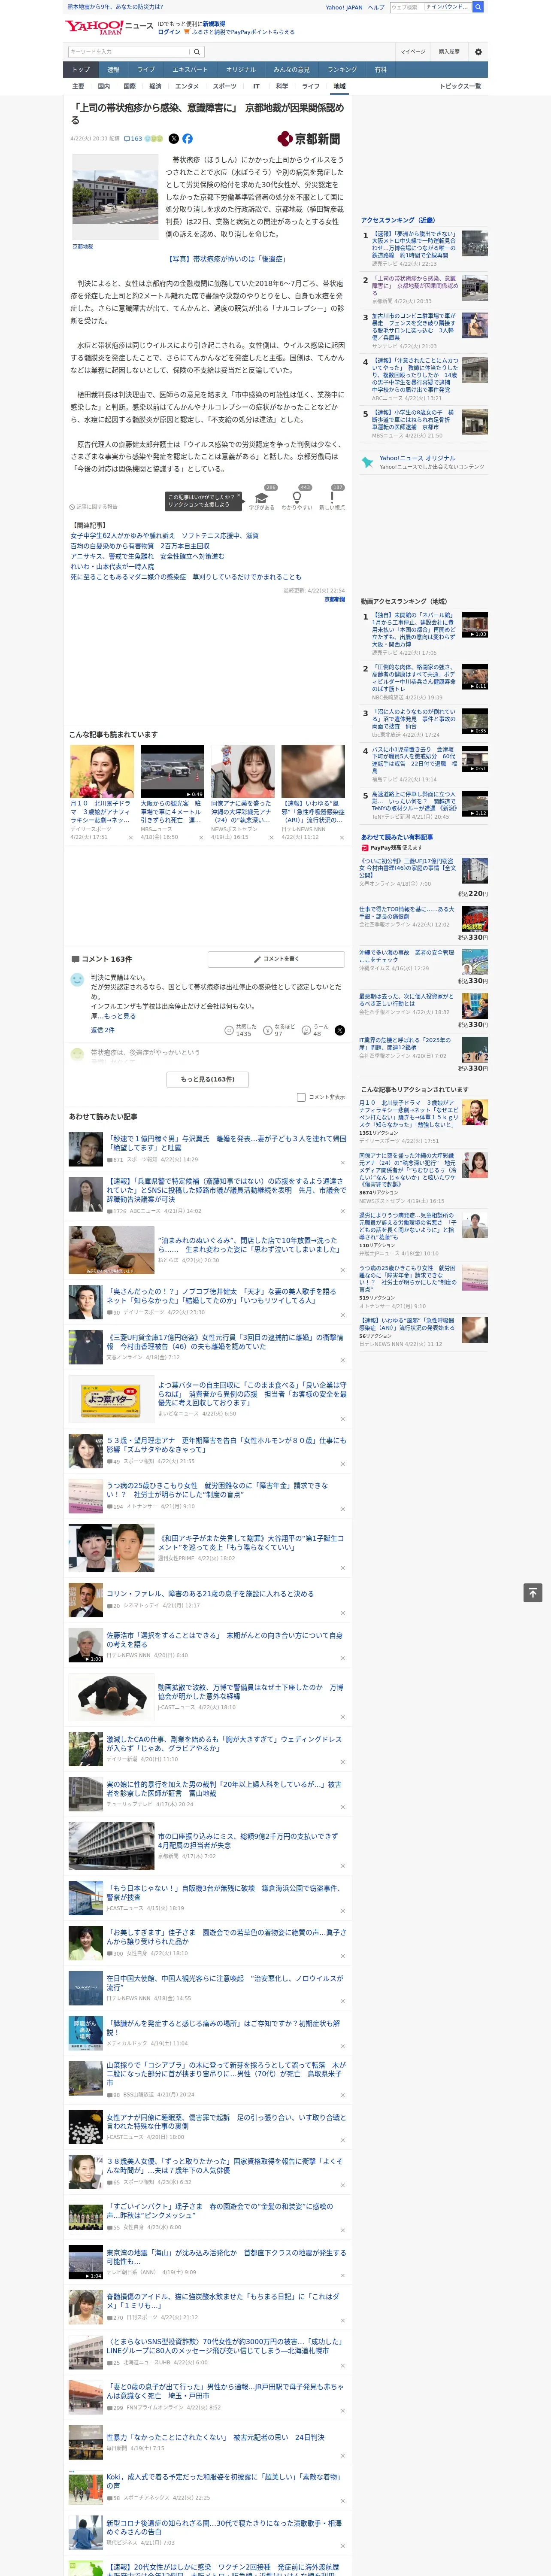Click the keyword search magnifier icon
The width and height of the screenshot is (551, 2576).
pos(196,52)
